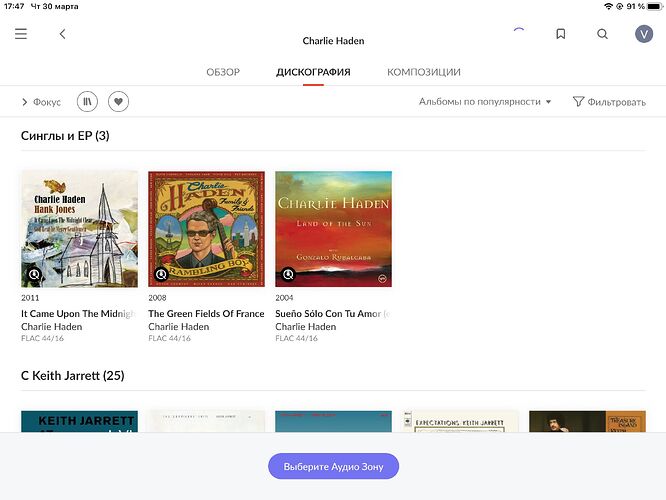Open the hamburger navigation menu
Image resolution: width=666 pixels, height=500 pixels.
(x=21, y=34)
